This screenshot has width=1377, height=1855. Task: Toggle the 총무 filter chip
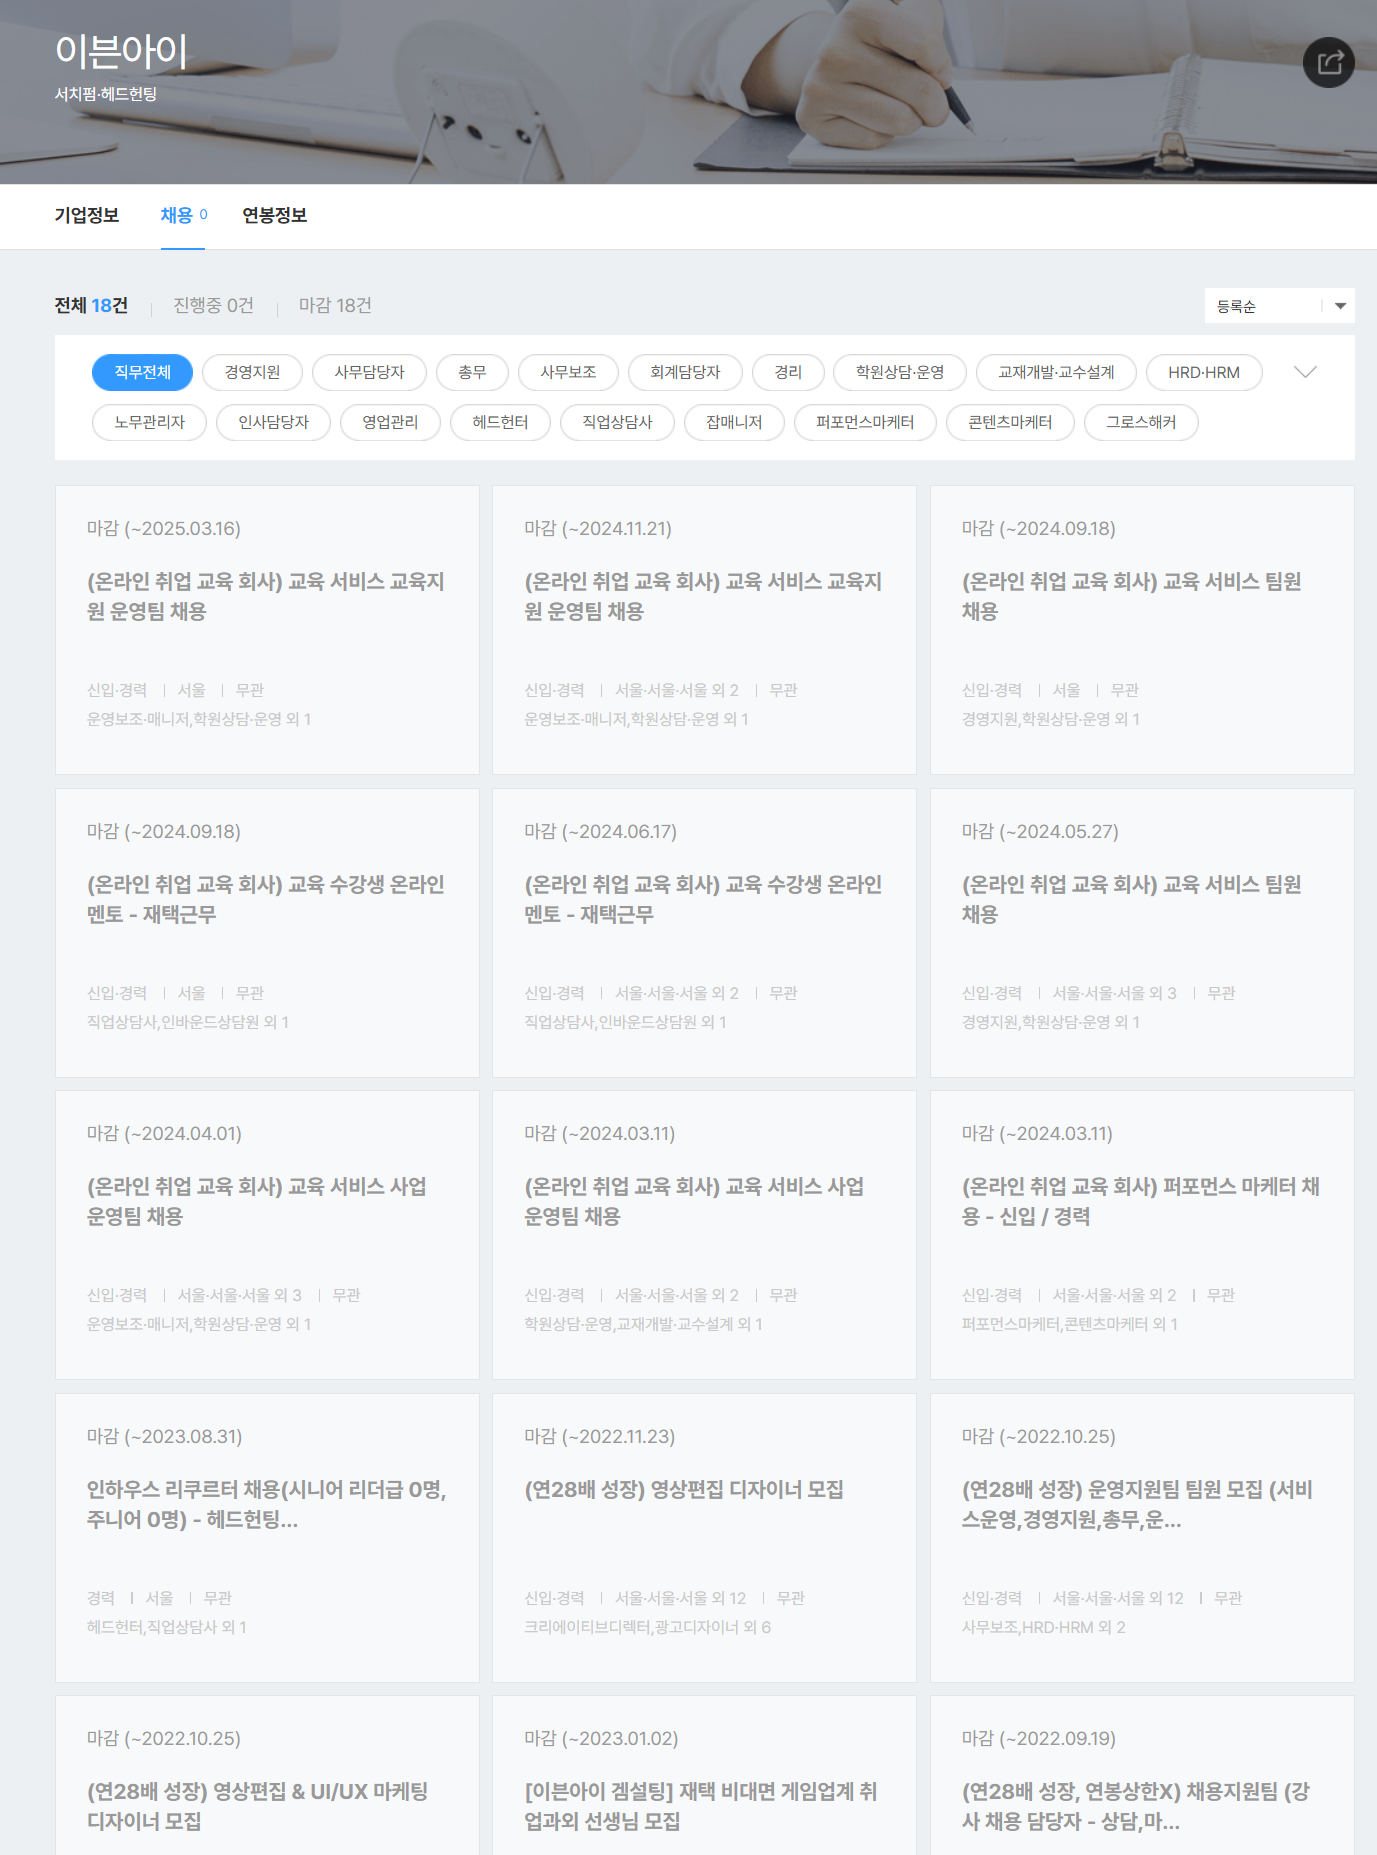[x=472, y=372]
